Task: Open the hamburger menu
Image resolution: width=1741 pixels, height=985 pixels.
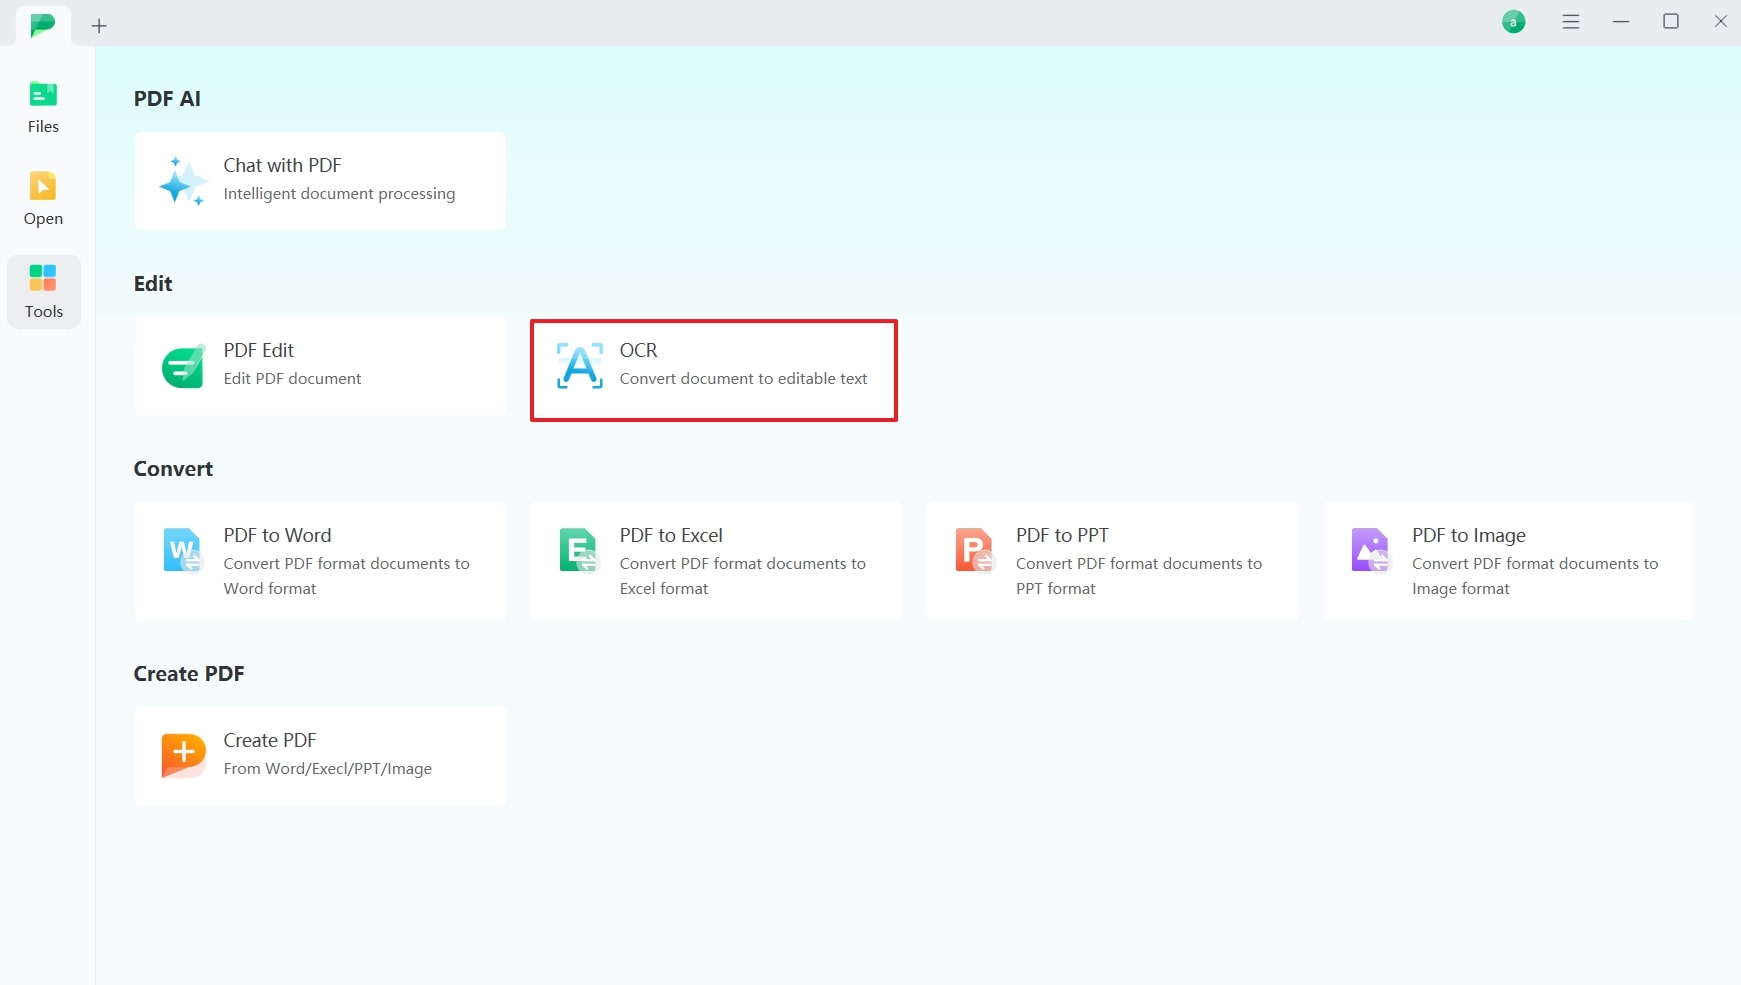Action: pyautogui.click(x=1571, y=22)
